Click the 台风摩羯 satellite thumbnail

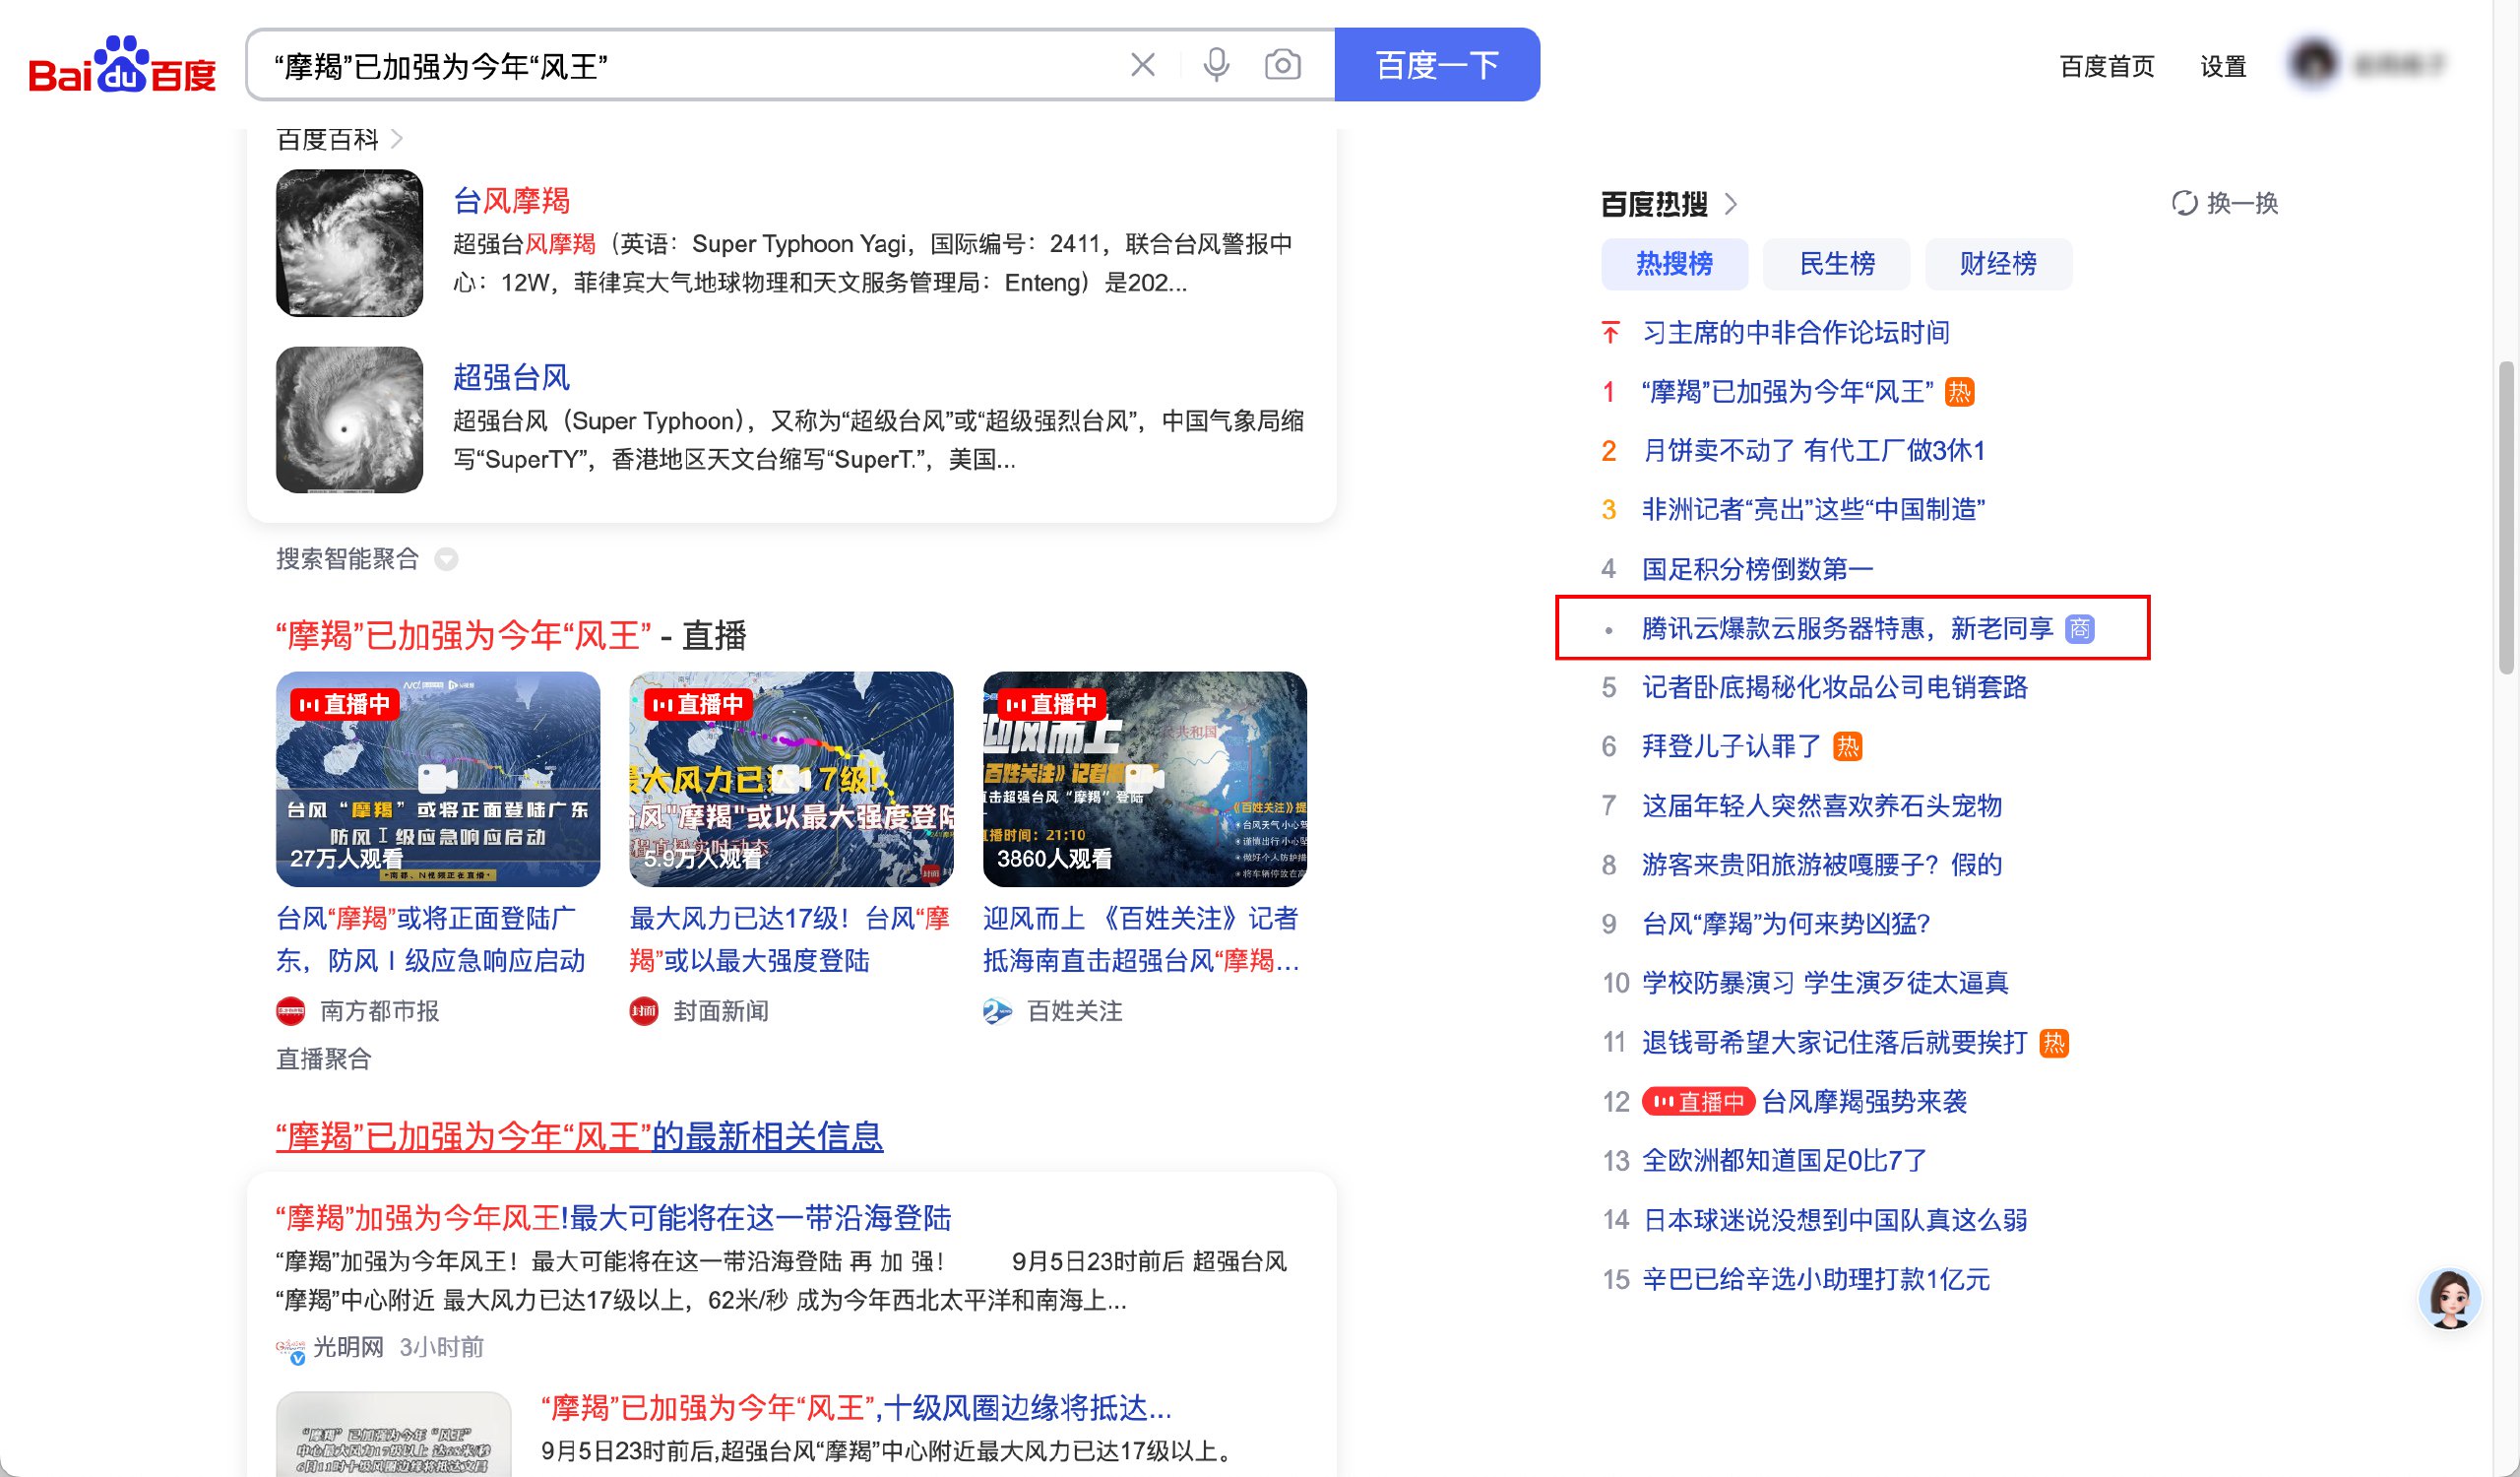click(349, 243)
